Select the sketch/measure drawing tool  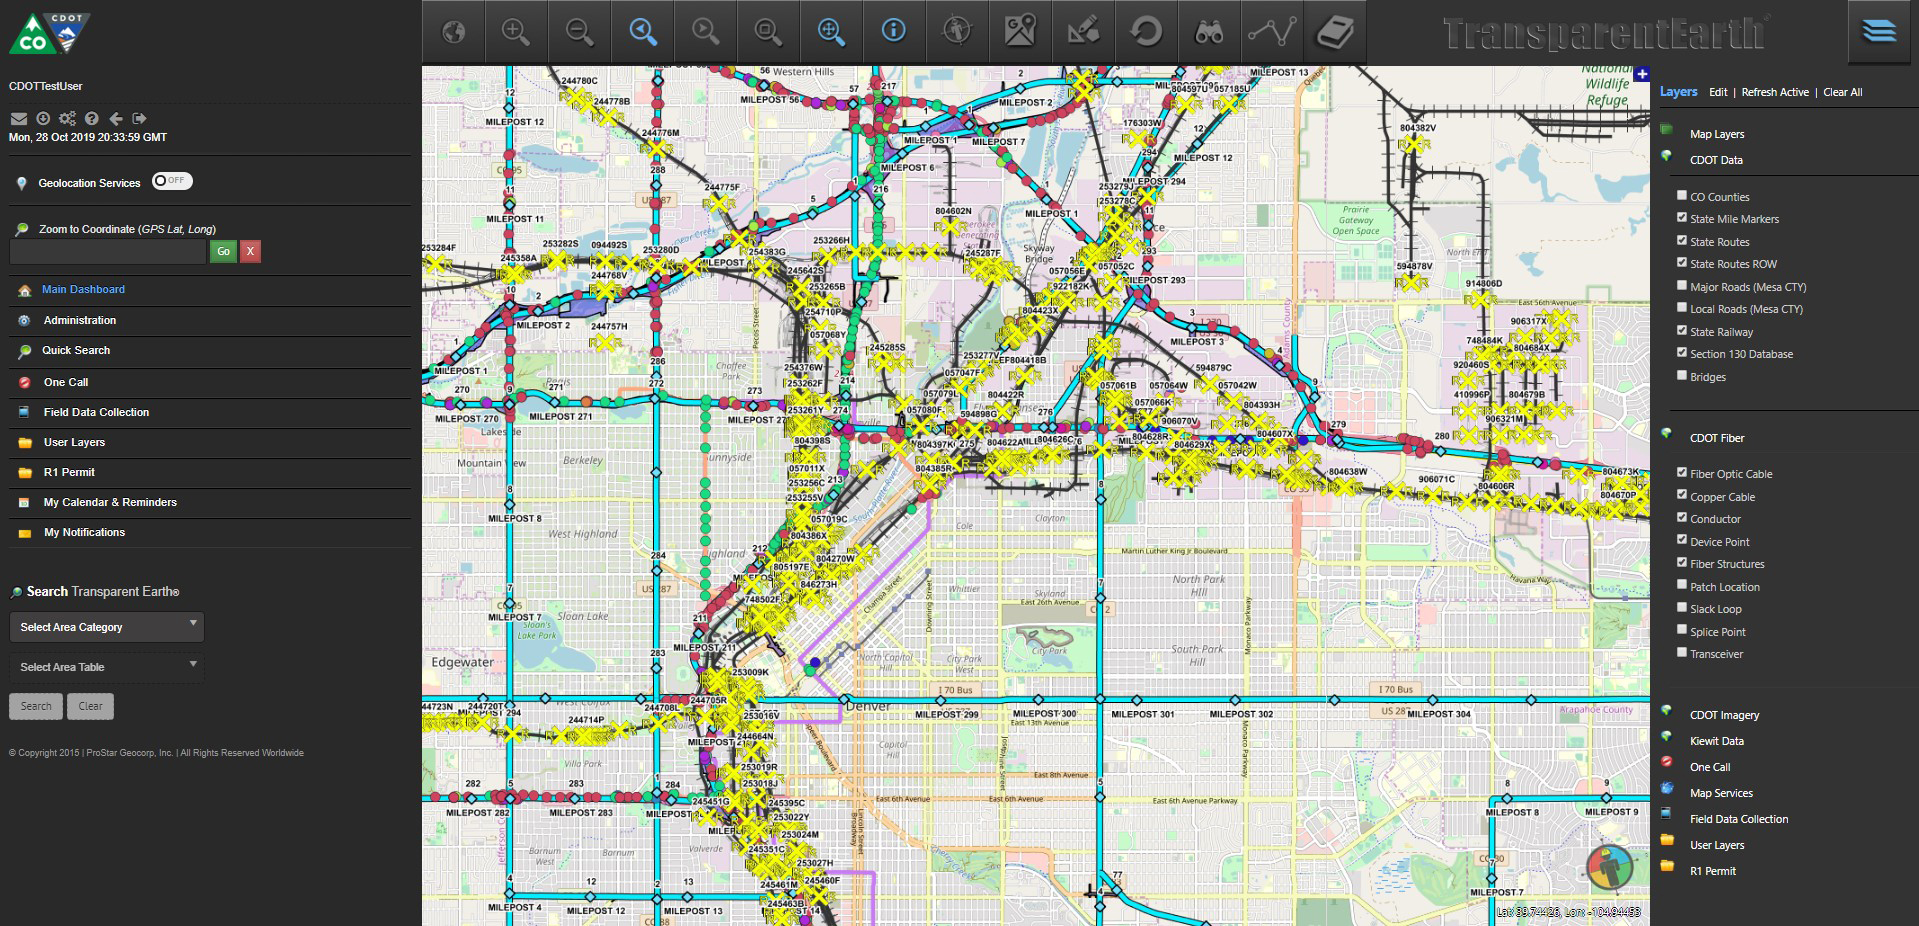[x=1083, y=31]
